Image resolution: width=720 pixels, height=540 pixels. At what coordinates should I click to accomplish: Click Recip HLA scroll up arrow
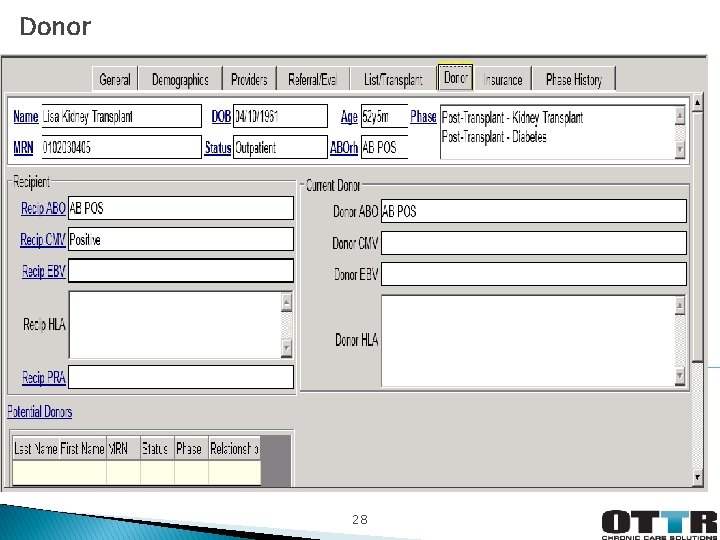(287, 302)
